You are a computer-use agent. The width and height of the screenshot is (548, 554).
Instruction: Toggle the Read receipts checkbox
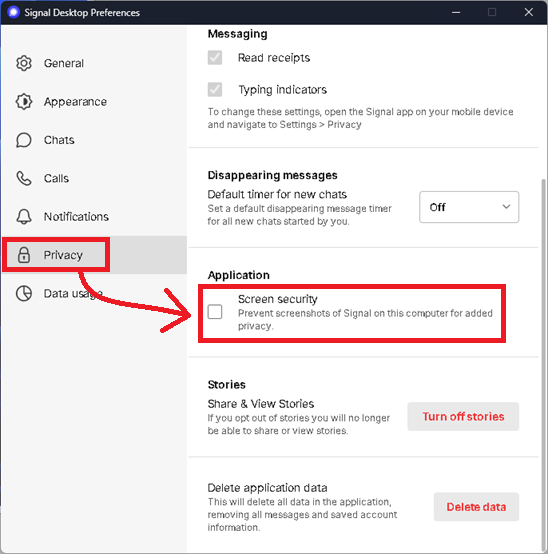tap(215, 58)
